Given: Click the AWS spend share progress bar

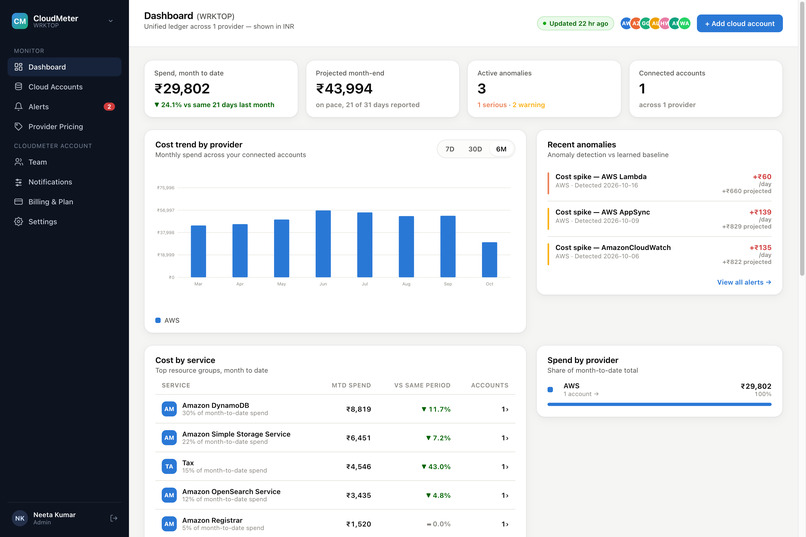Looking at the screenshot, I should [x=660, y=404].
